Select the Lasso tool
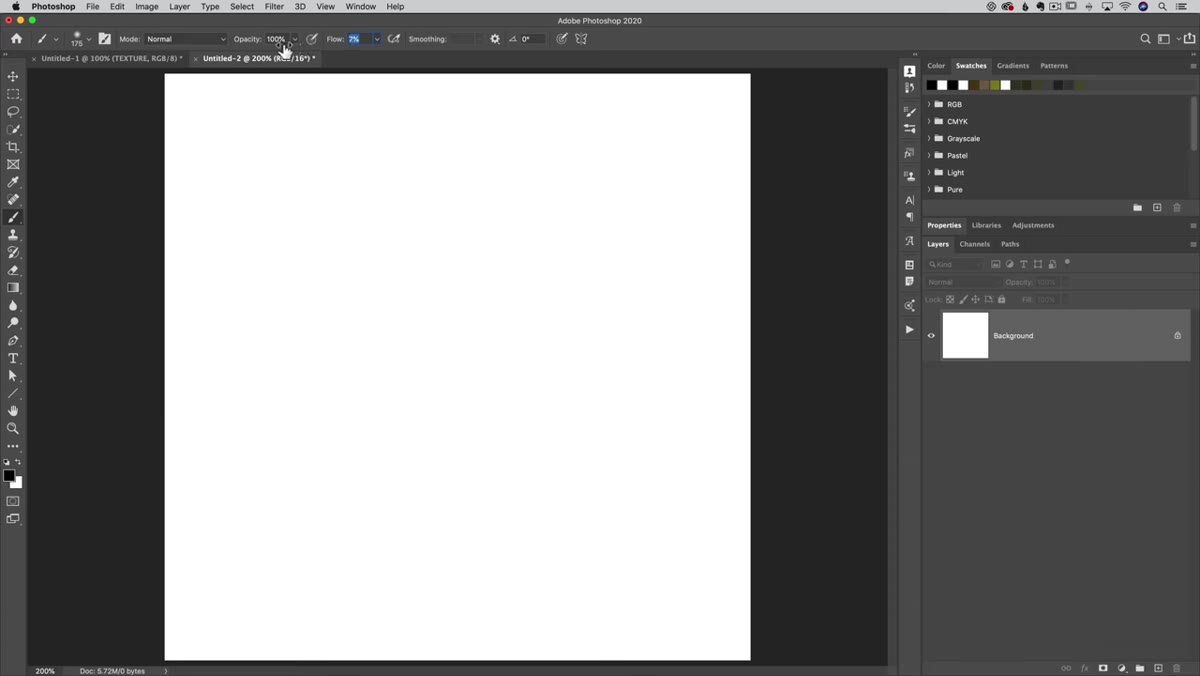 (x=13, y=112)
